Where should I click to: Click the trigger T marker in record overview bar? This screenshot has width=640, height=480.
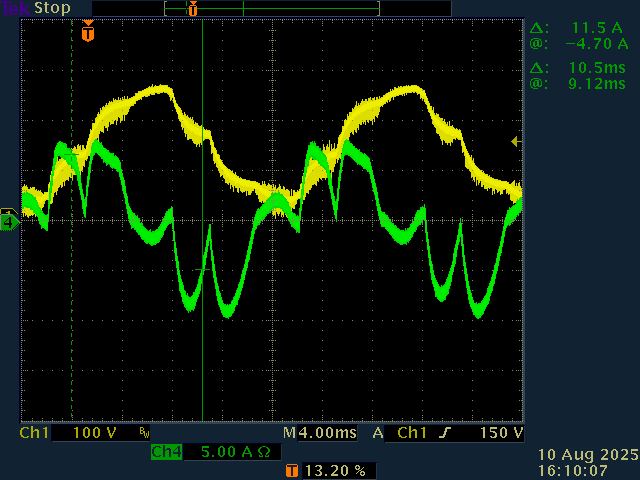[193, 9]
